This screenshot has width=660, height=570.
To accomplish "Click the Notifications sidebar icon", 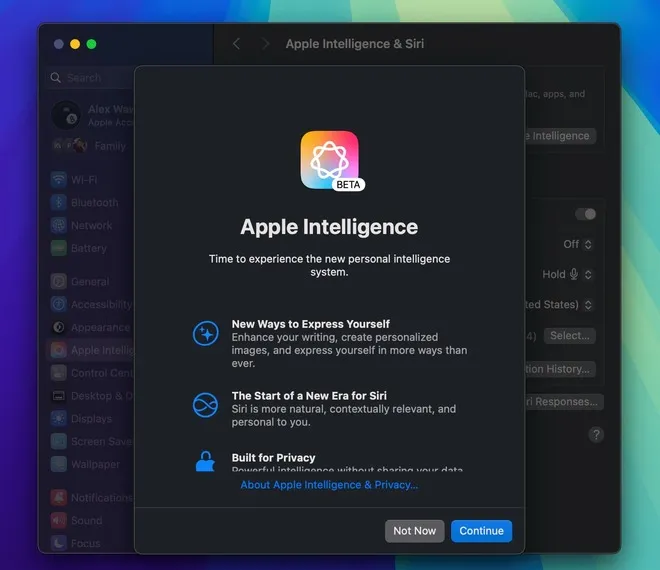I will click(59, 498).
